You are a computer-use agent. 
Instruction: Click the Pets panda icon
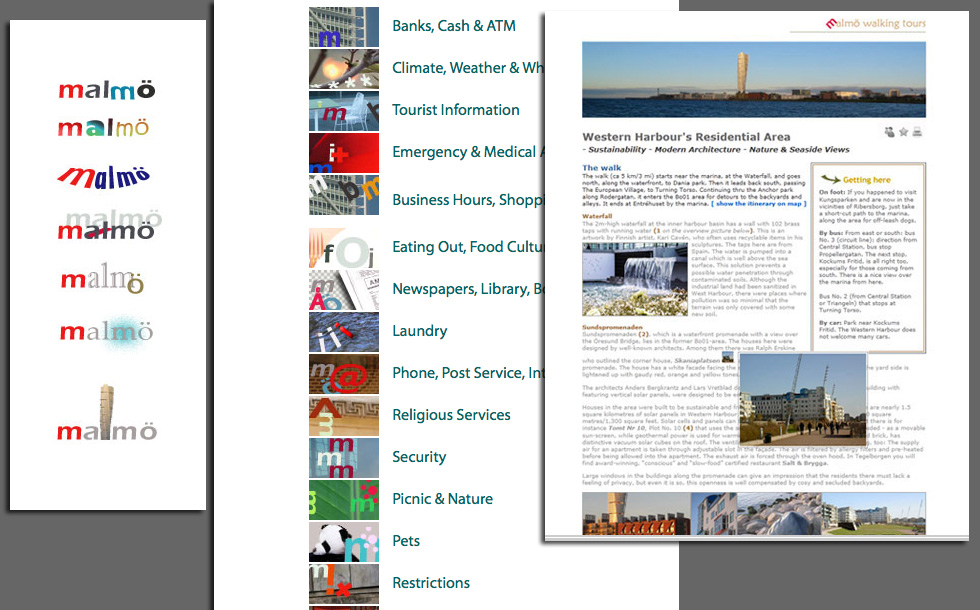coord(344,542)
